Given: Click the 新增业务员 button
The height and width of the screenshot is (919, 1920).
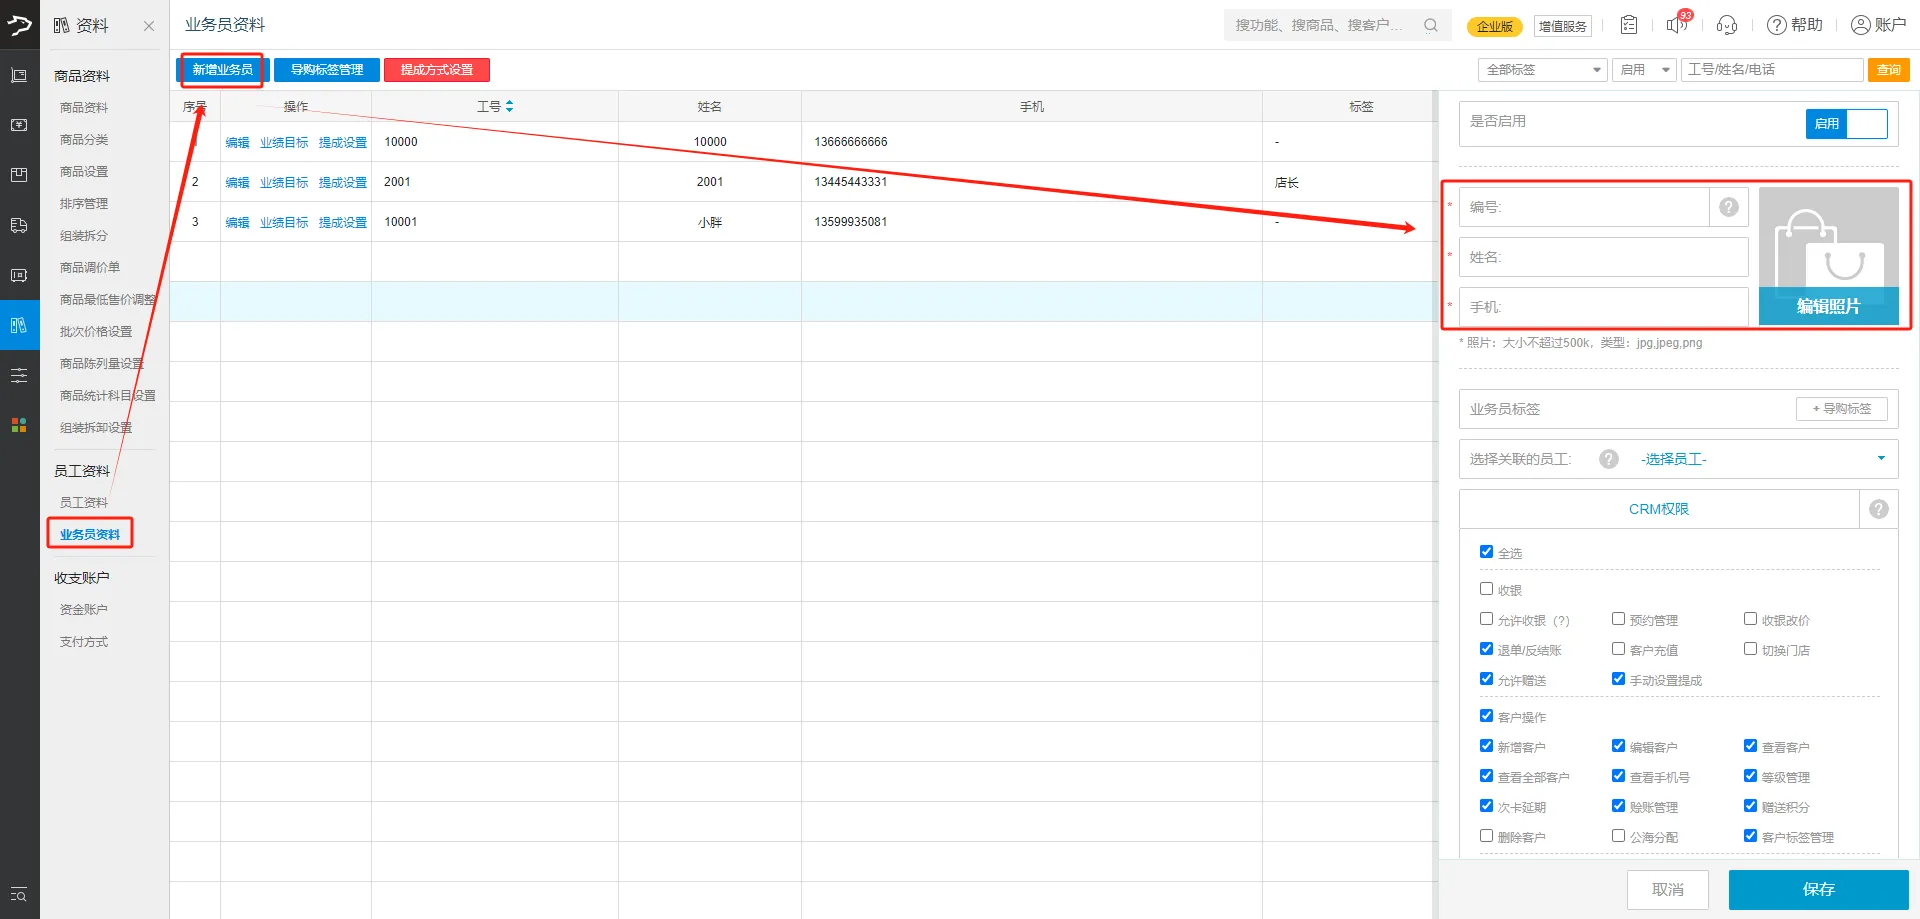Looking at the screenshot, I should point(222,70).
